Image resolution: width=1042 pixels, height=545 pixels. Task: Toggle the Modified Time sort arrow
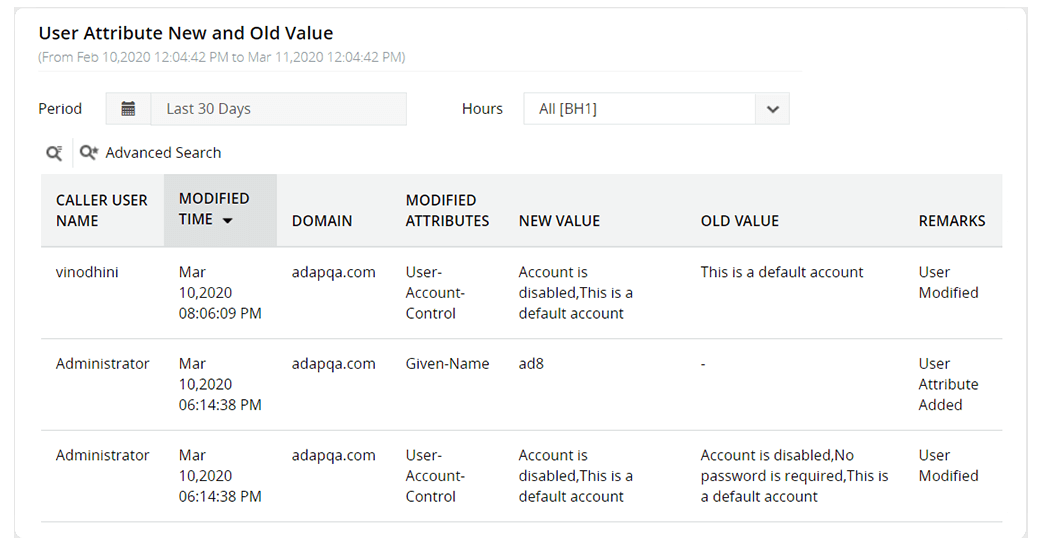[x=227, y=220]
